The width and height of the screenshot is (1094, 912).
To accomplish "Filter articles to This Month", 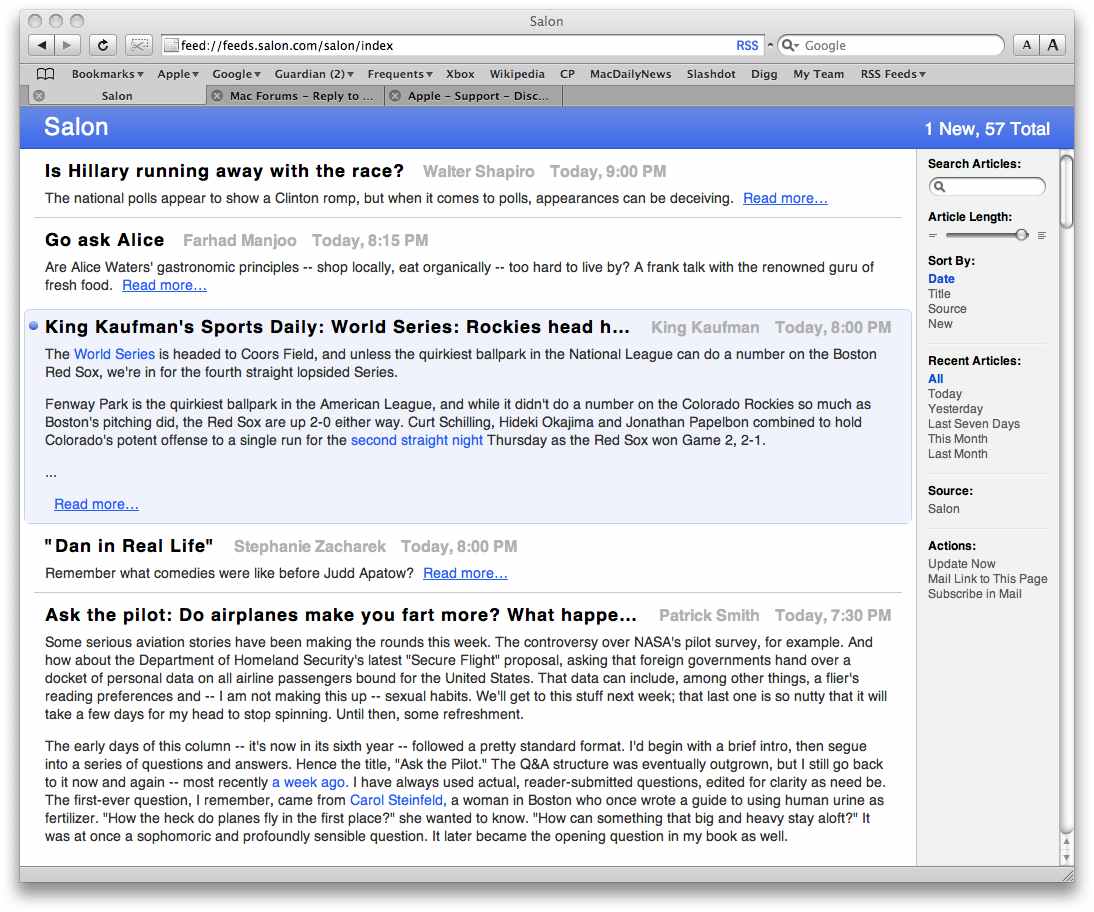I will [x=957, y=439].
